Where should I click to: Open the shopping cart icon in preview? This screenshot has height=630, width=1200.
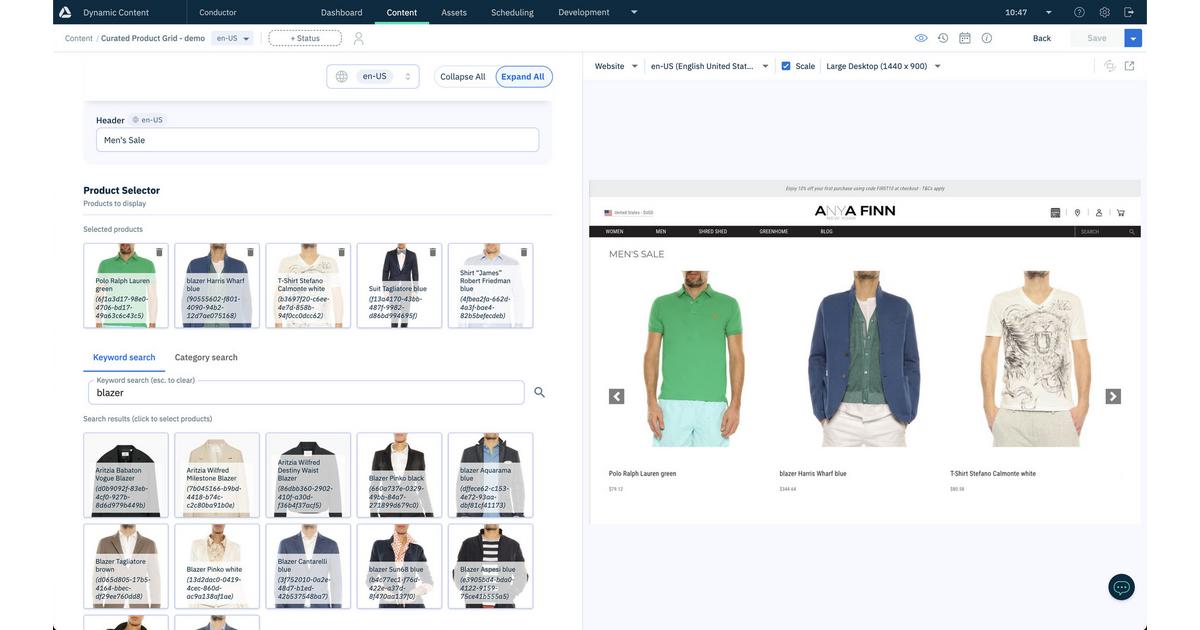click(1121, 212)
